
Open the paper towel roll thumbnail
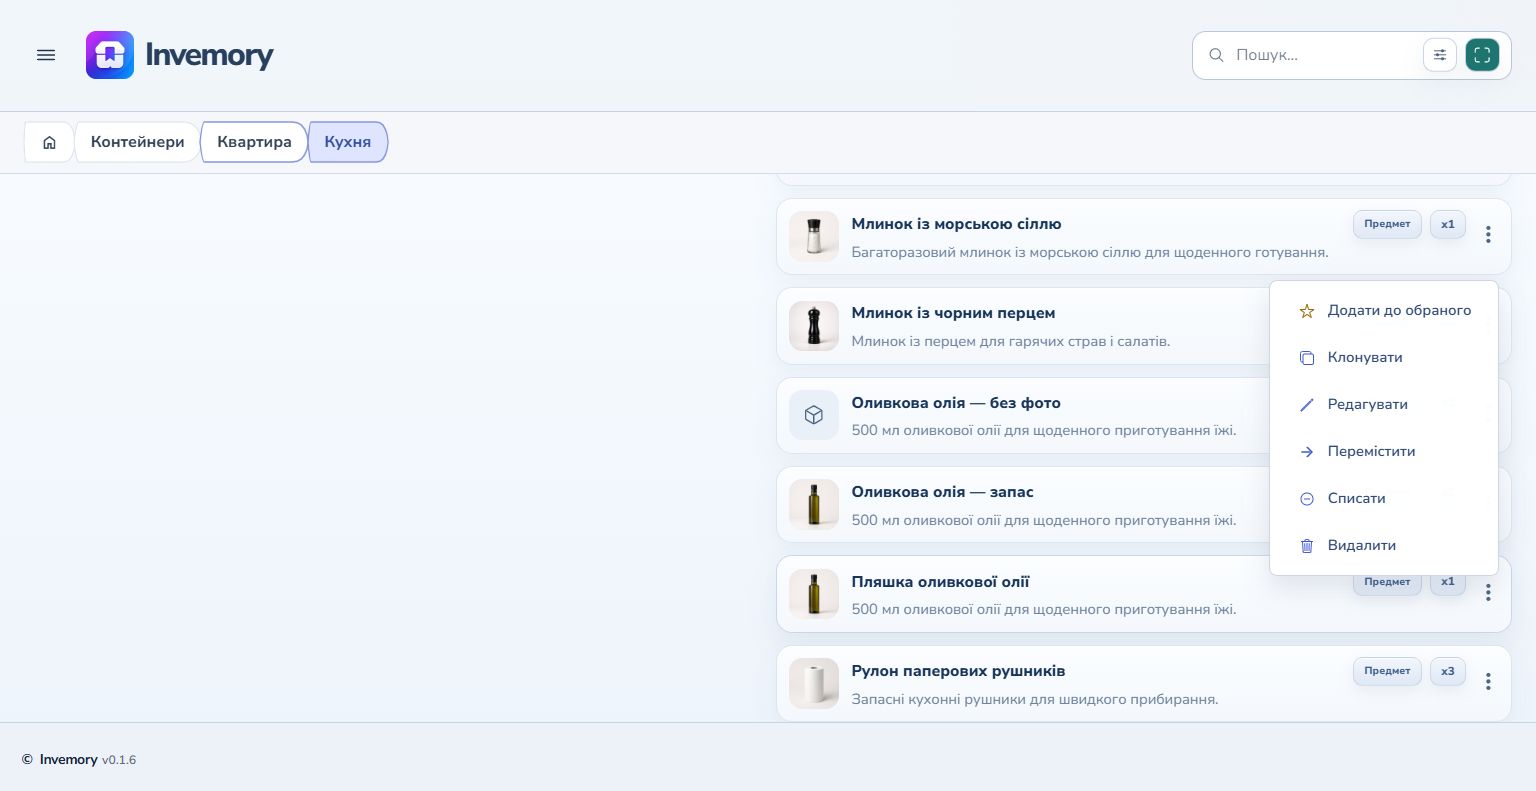(814, 683)
